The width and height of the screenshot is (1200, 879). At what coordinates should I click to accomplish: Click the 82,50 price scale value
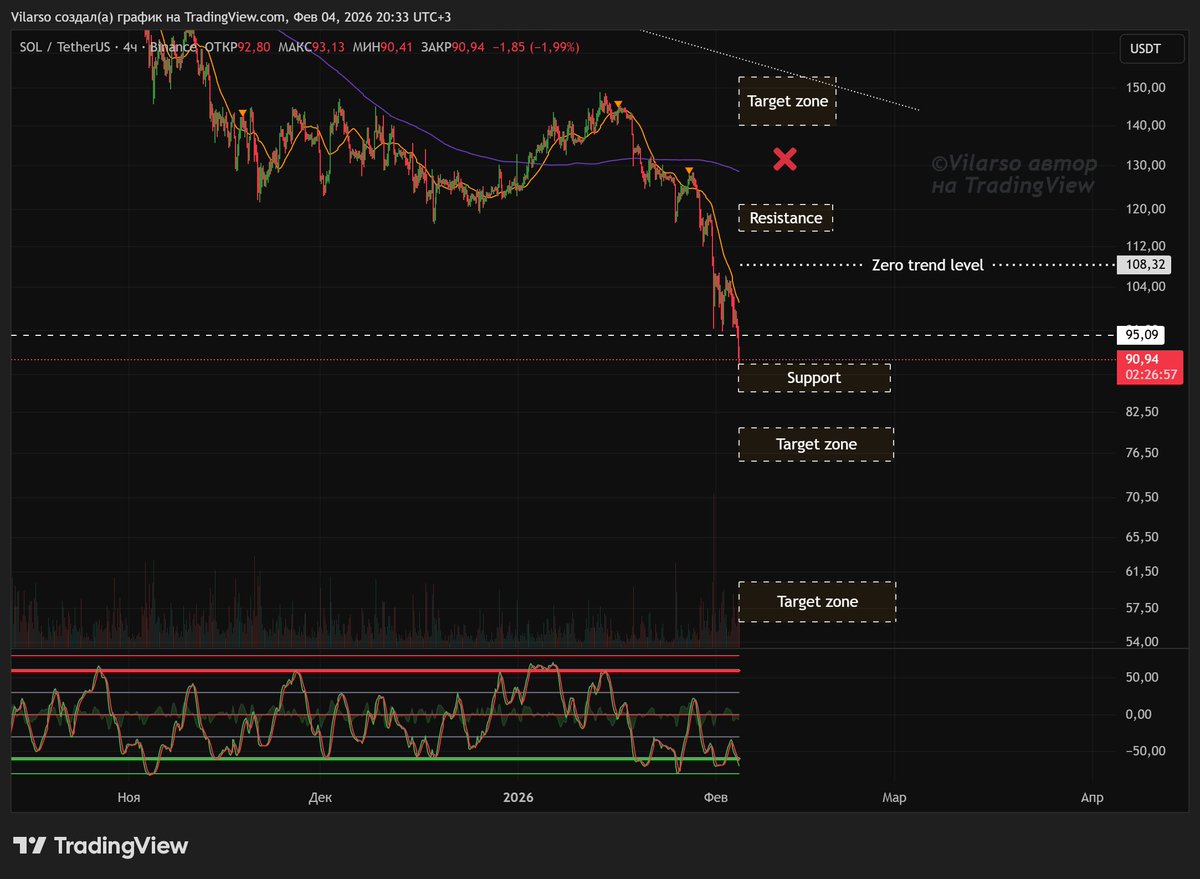[x=1141, y=412]
